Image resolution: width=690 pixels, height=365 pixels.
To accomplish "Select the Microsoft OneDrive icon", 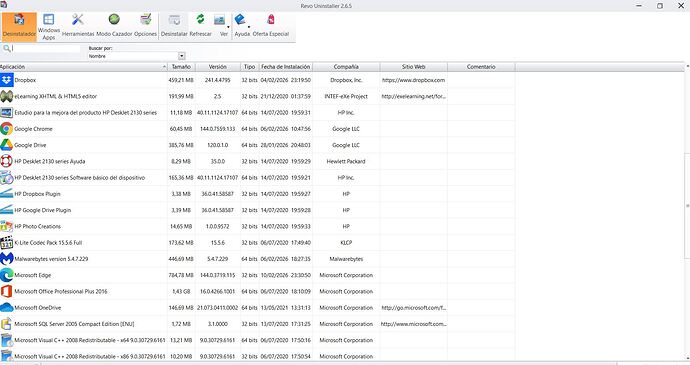I will [x=7, y=308].
